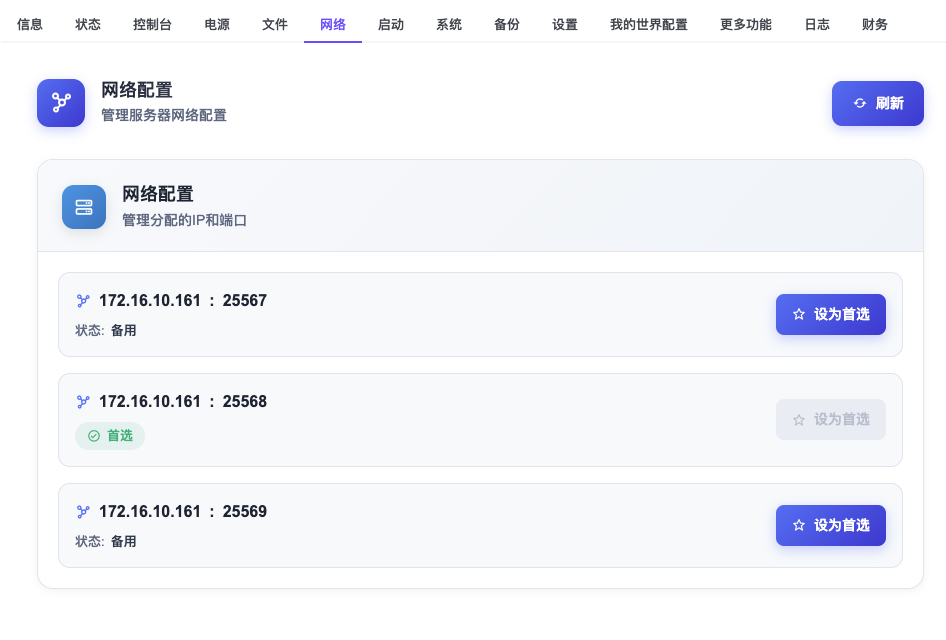Image resolution: width=946 pixels, height=640 pixels.
Task: Switch to the 信息 tab
Action: coord(30,24)
